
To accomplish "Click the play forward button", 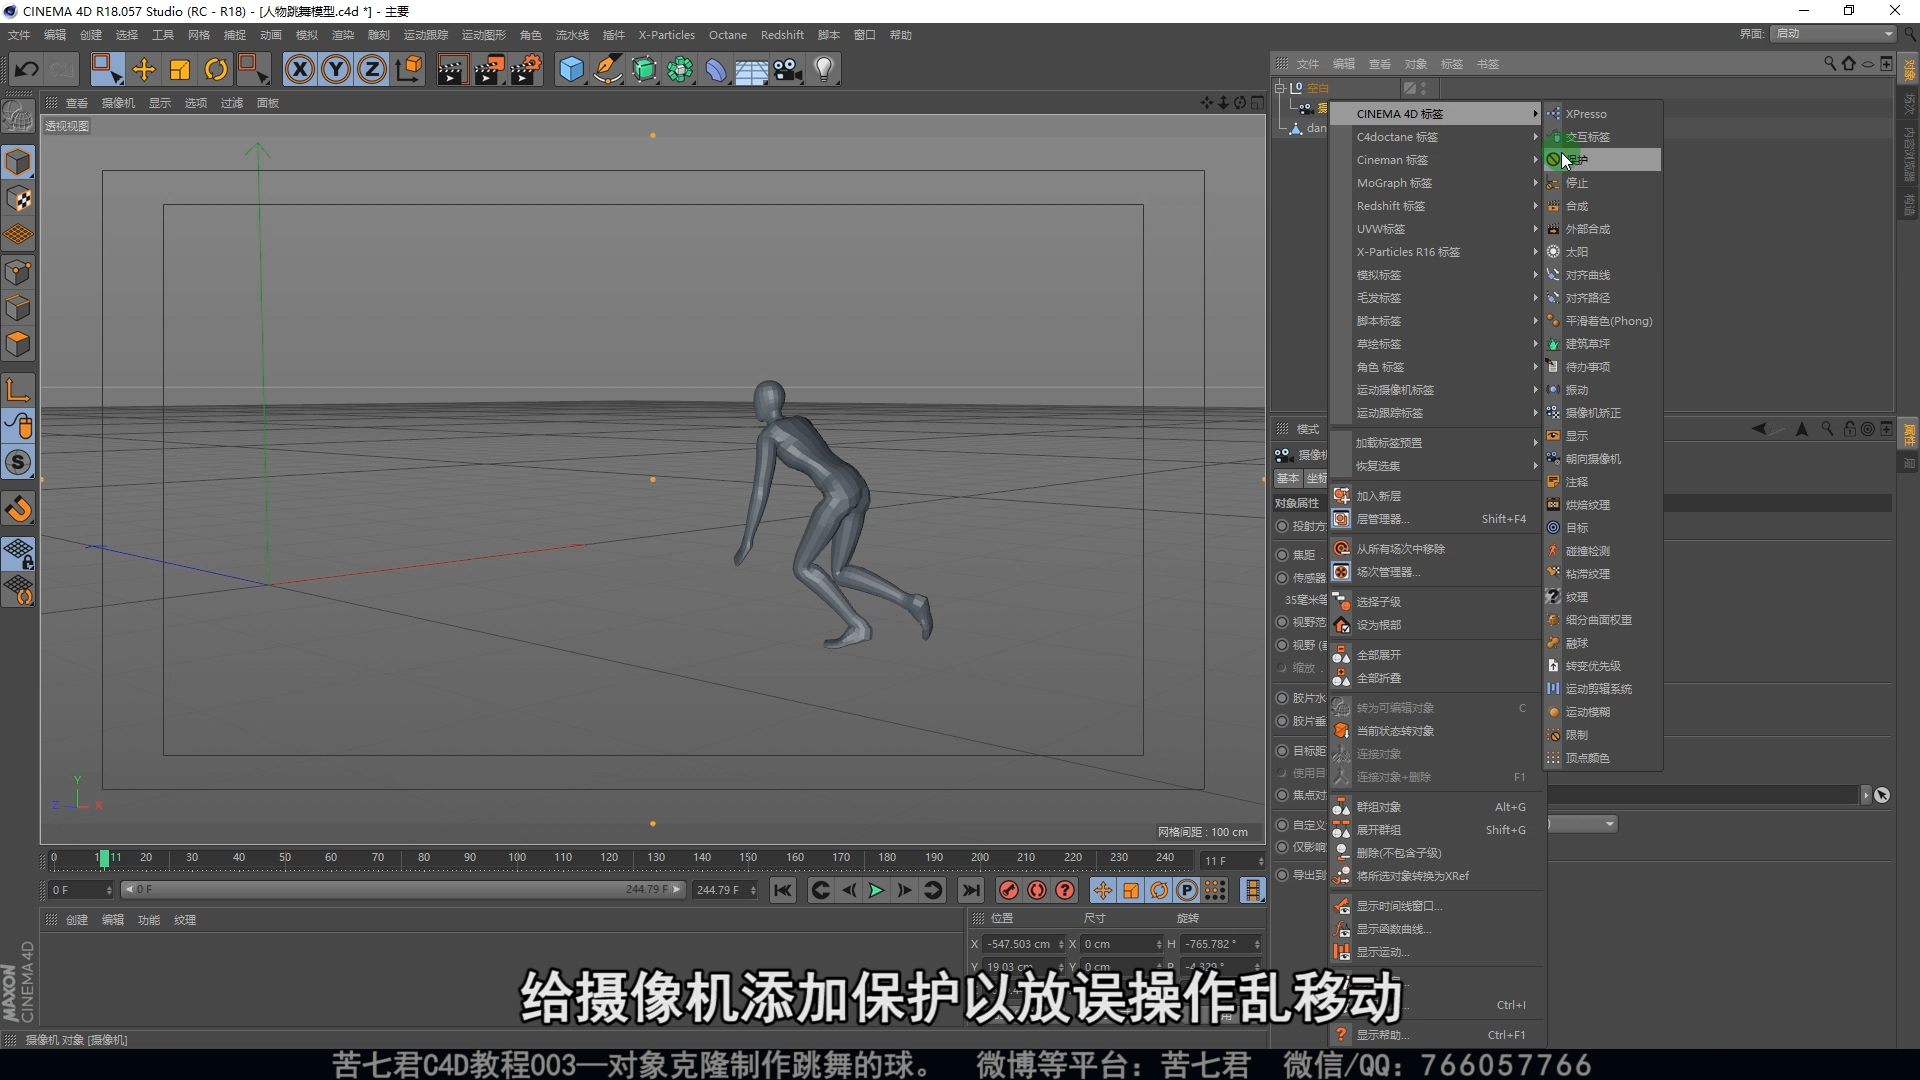I will coord(876,890).
